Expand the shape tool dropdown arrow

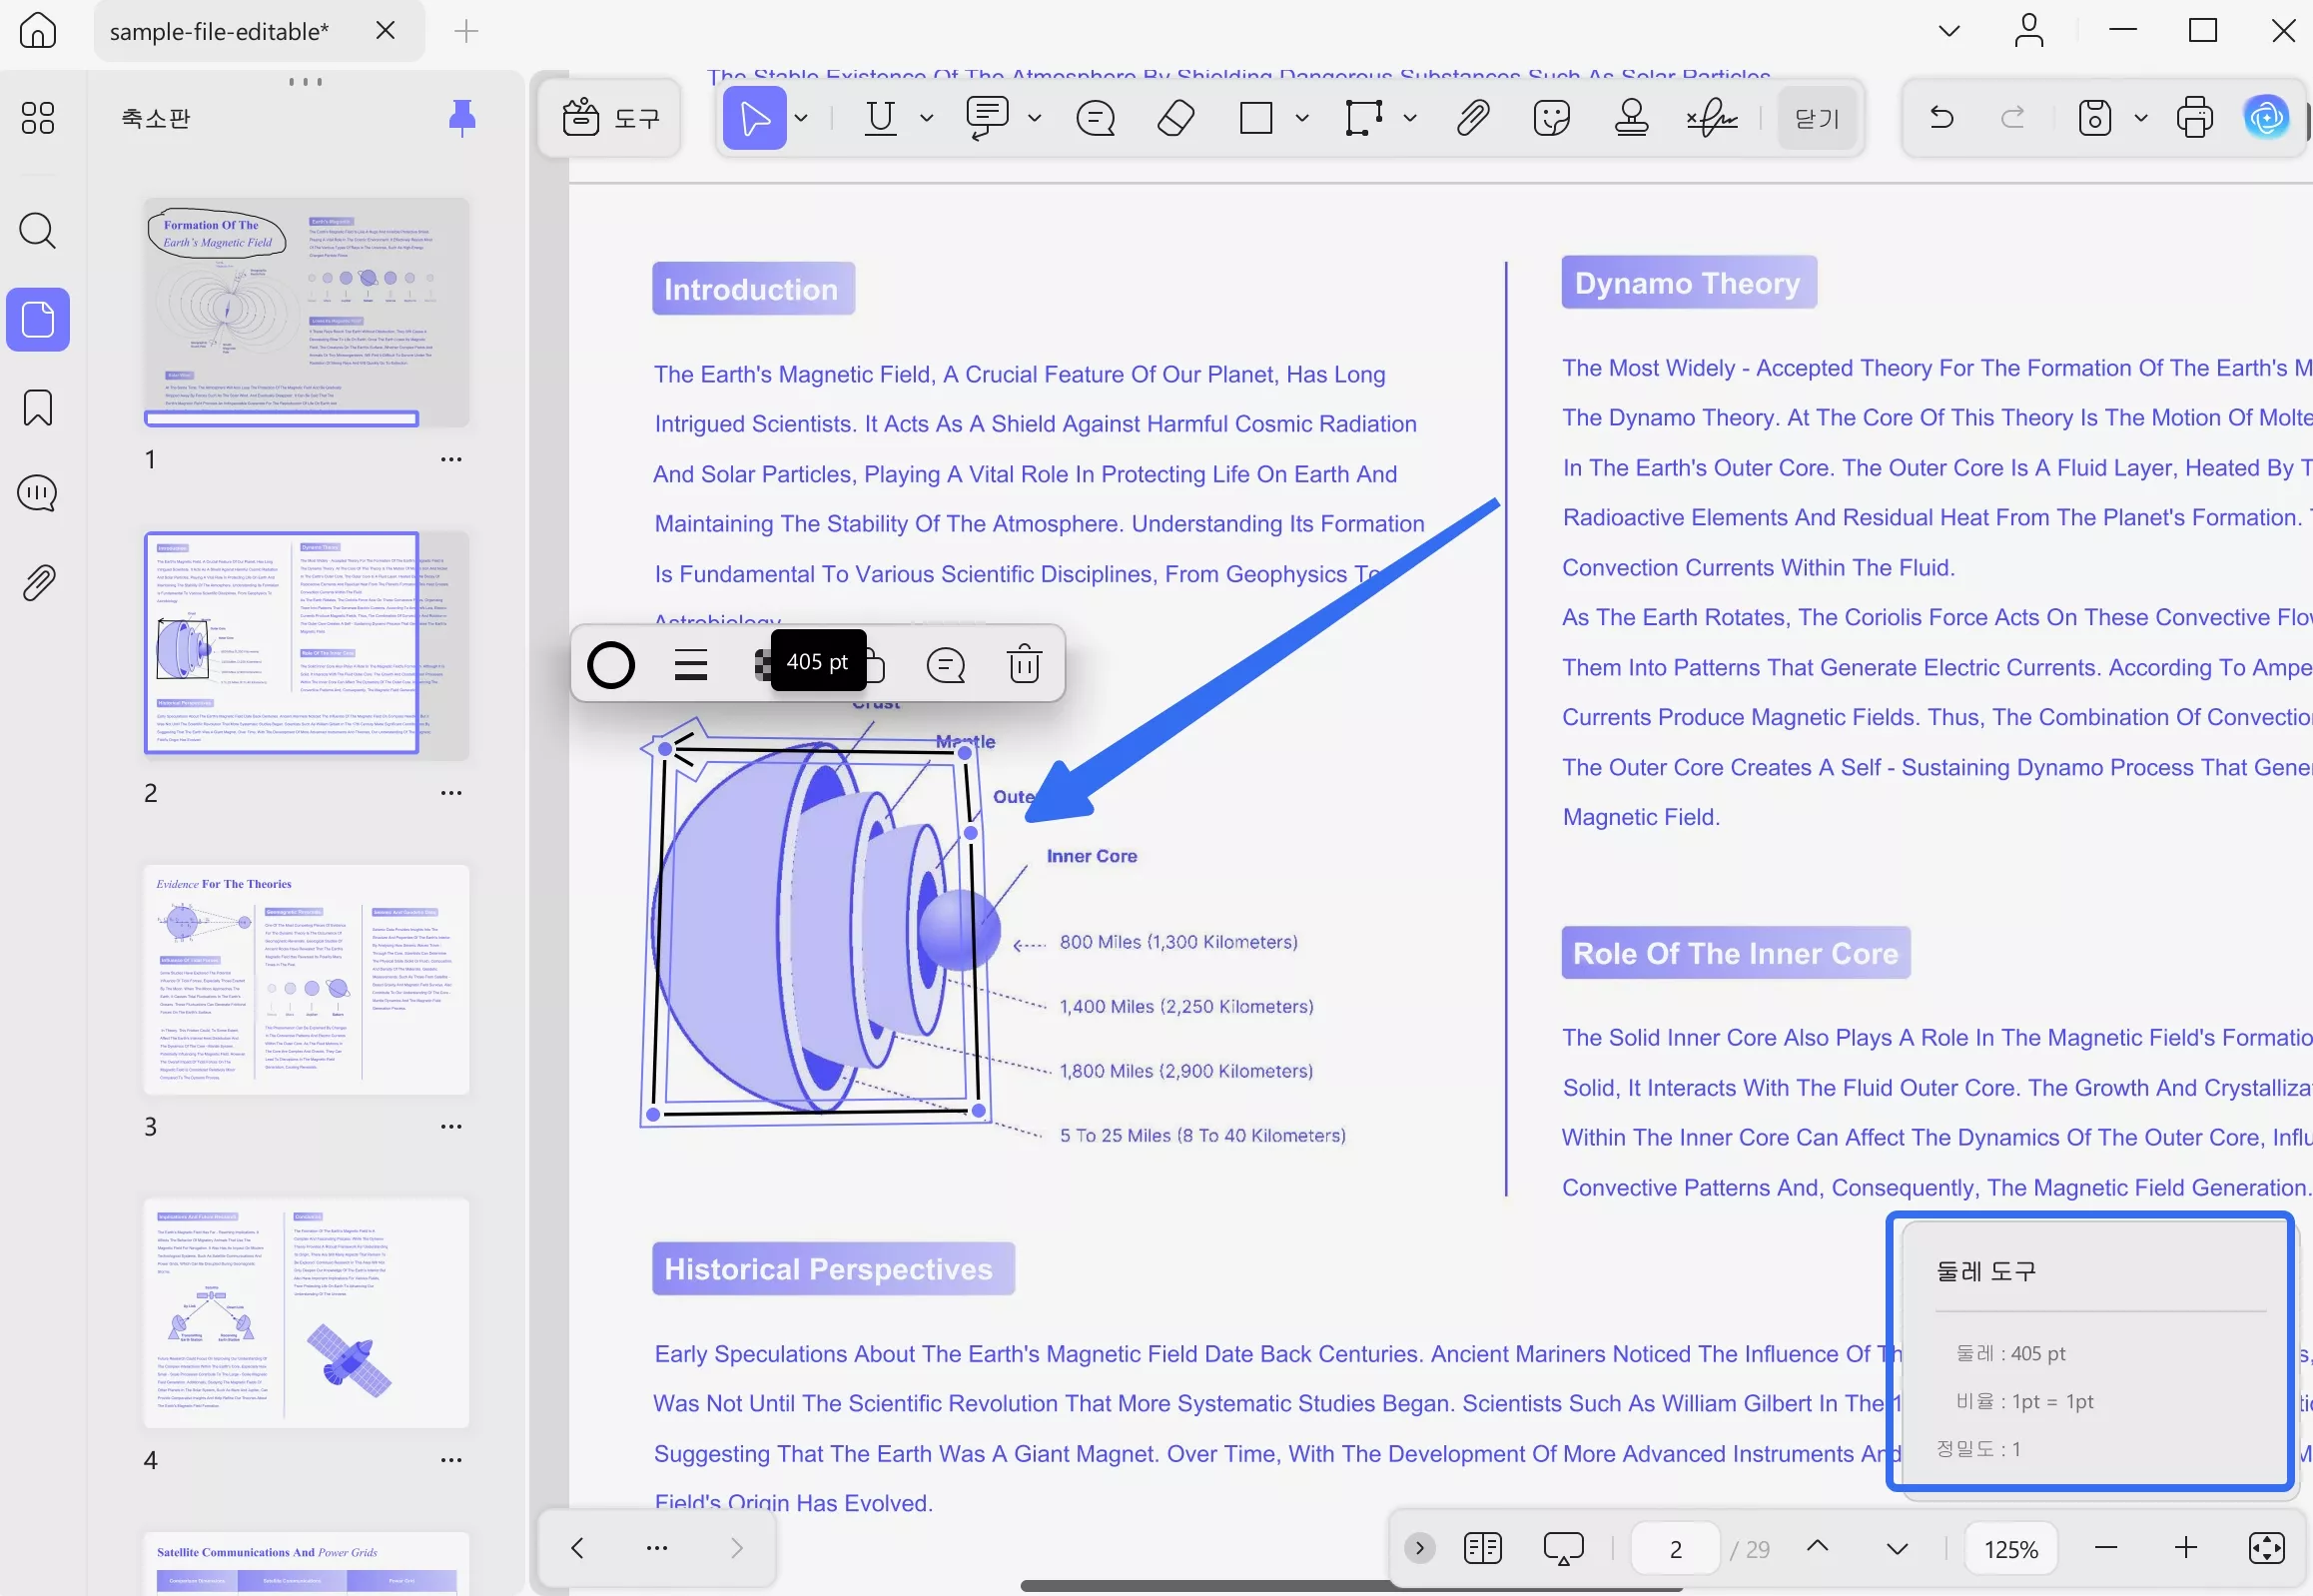(x=1302, y=118)
